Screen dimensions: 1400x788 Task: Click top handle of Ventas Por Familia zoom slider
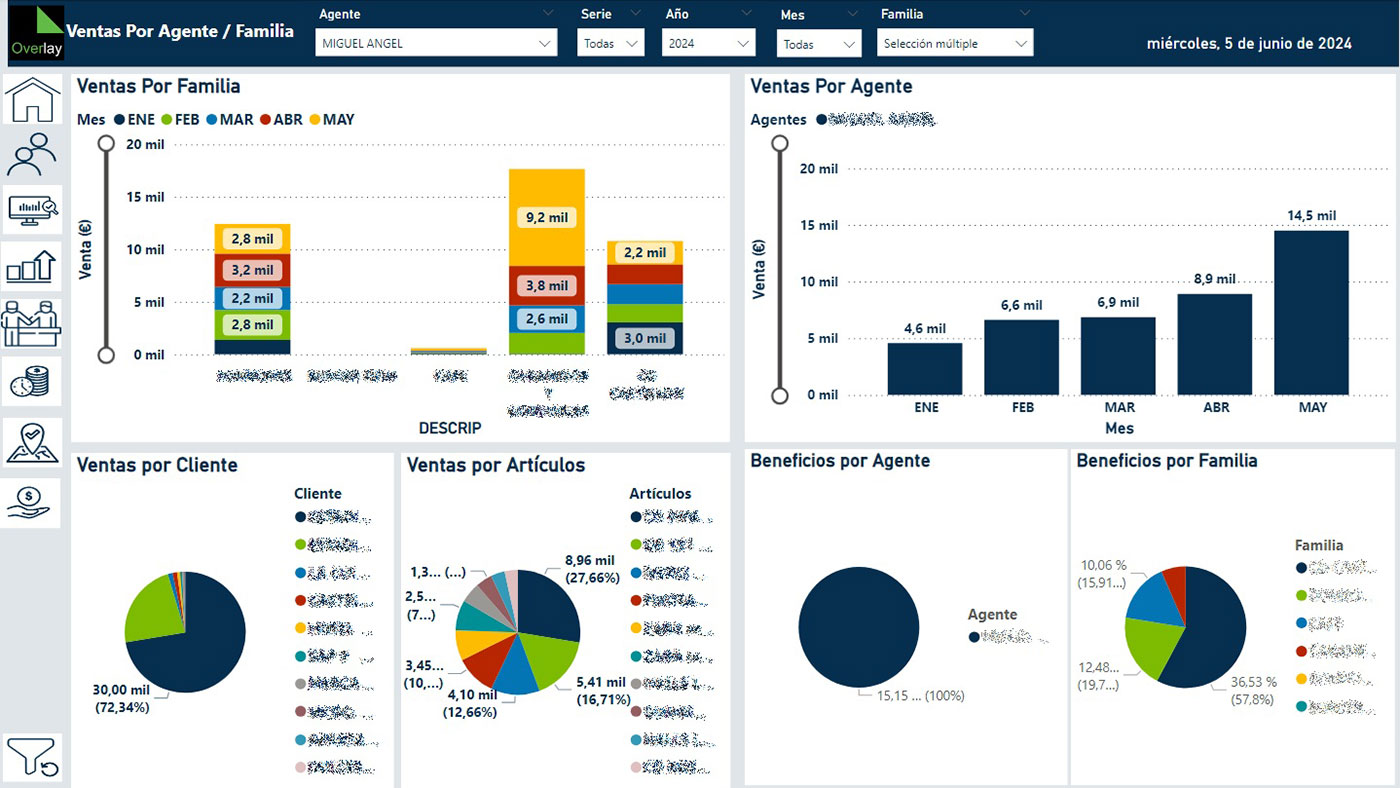click(106, 143)
